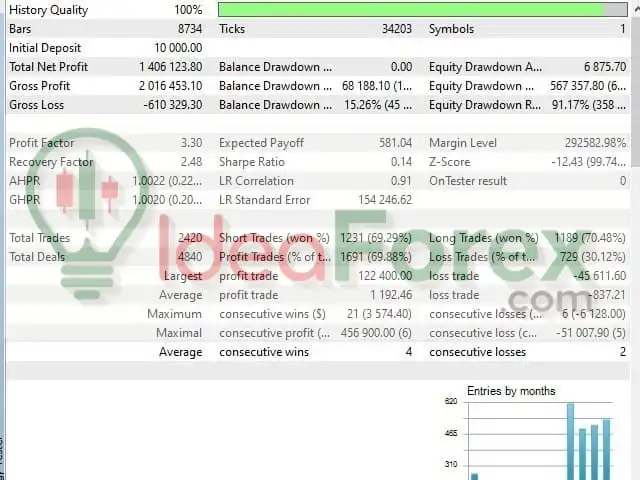Click the 465 axis label in the chart

(x=451, y=433)
